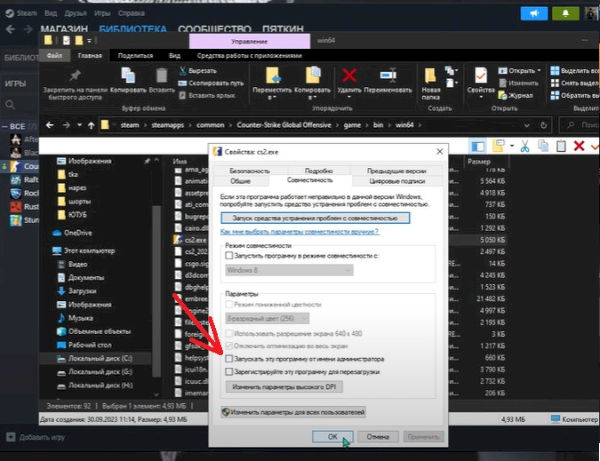Click Select all (Выделить все) icon
600x461 pixels.
coord(554,70)
